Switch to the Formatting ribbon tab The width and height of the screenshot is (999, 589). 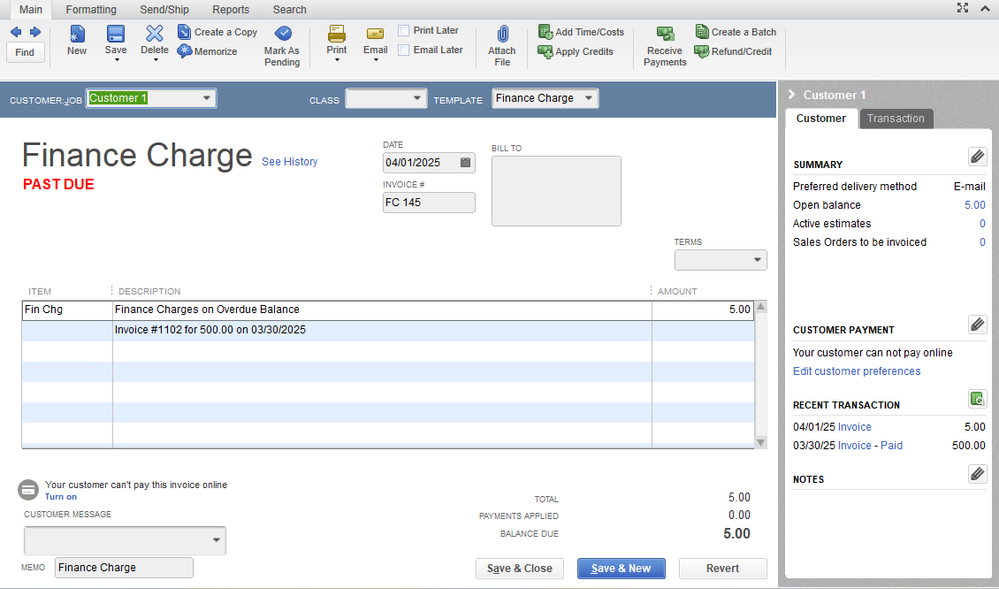(x=91, y=10)
